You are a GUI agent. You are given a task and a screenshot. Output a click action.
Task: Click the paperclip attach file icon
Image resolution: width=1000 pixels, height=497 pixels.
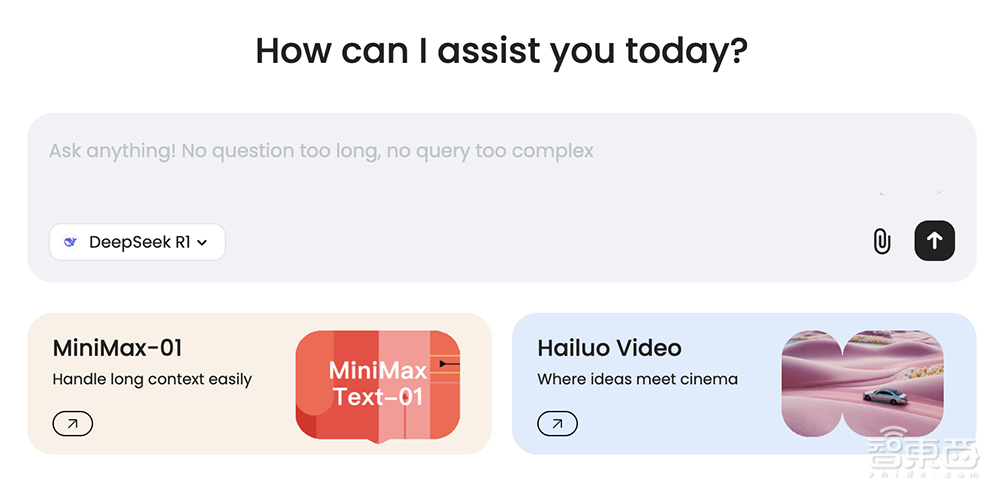(881, 241)
